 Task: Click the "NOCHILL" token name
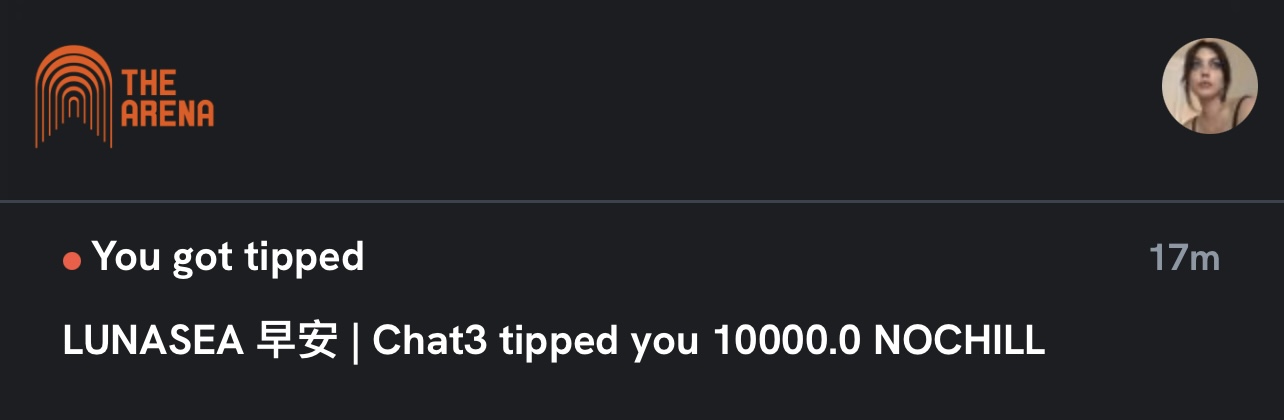pyautogui.click(x=959, y=342)
